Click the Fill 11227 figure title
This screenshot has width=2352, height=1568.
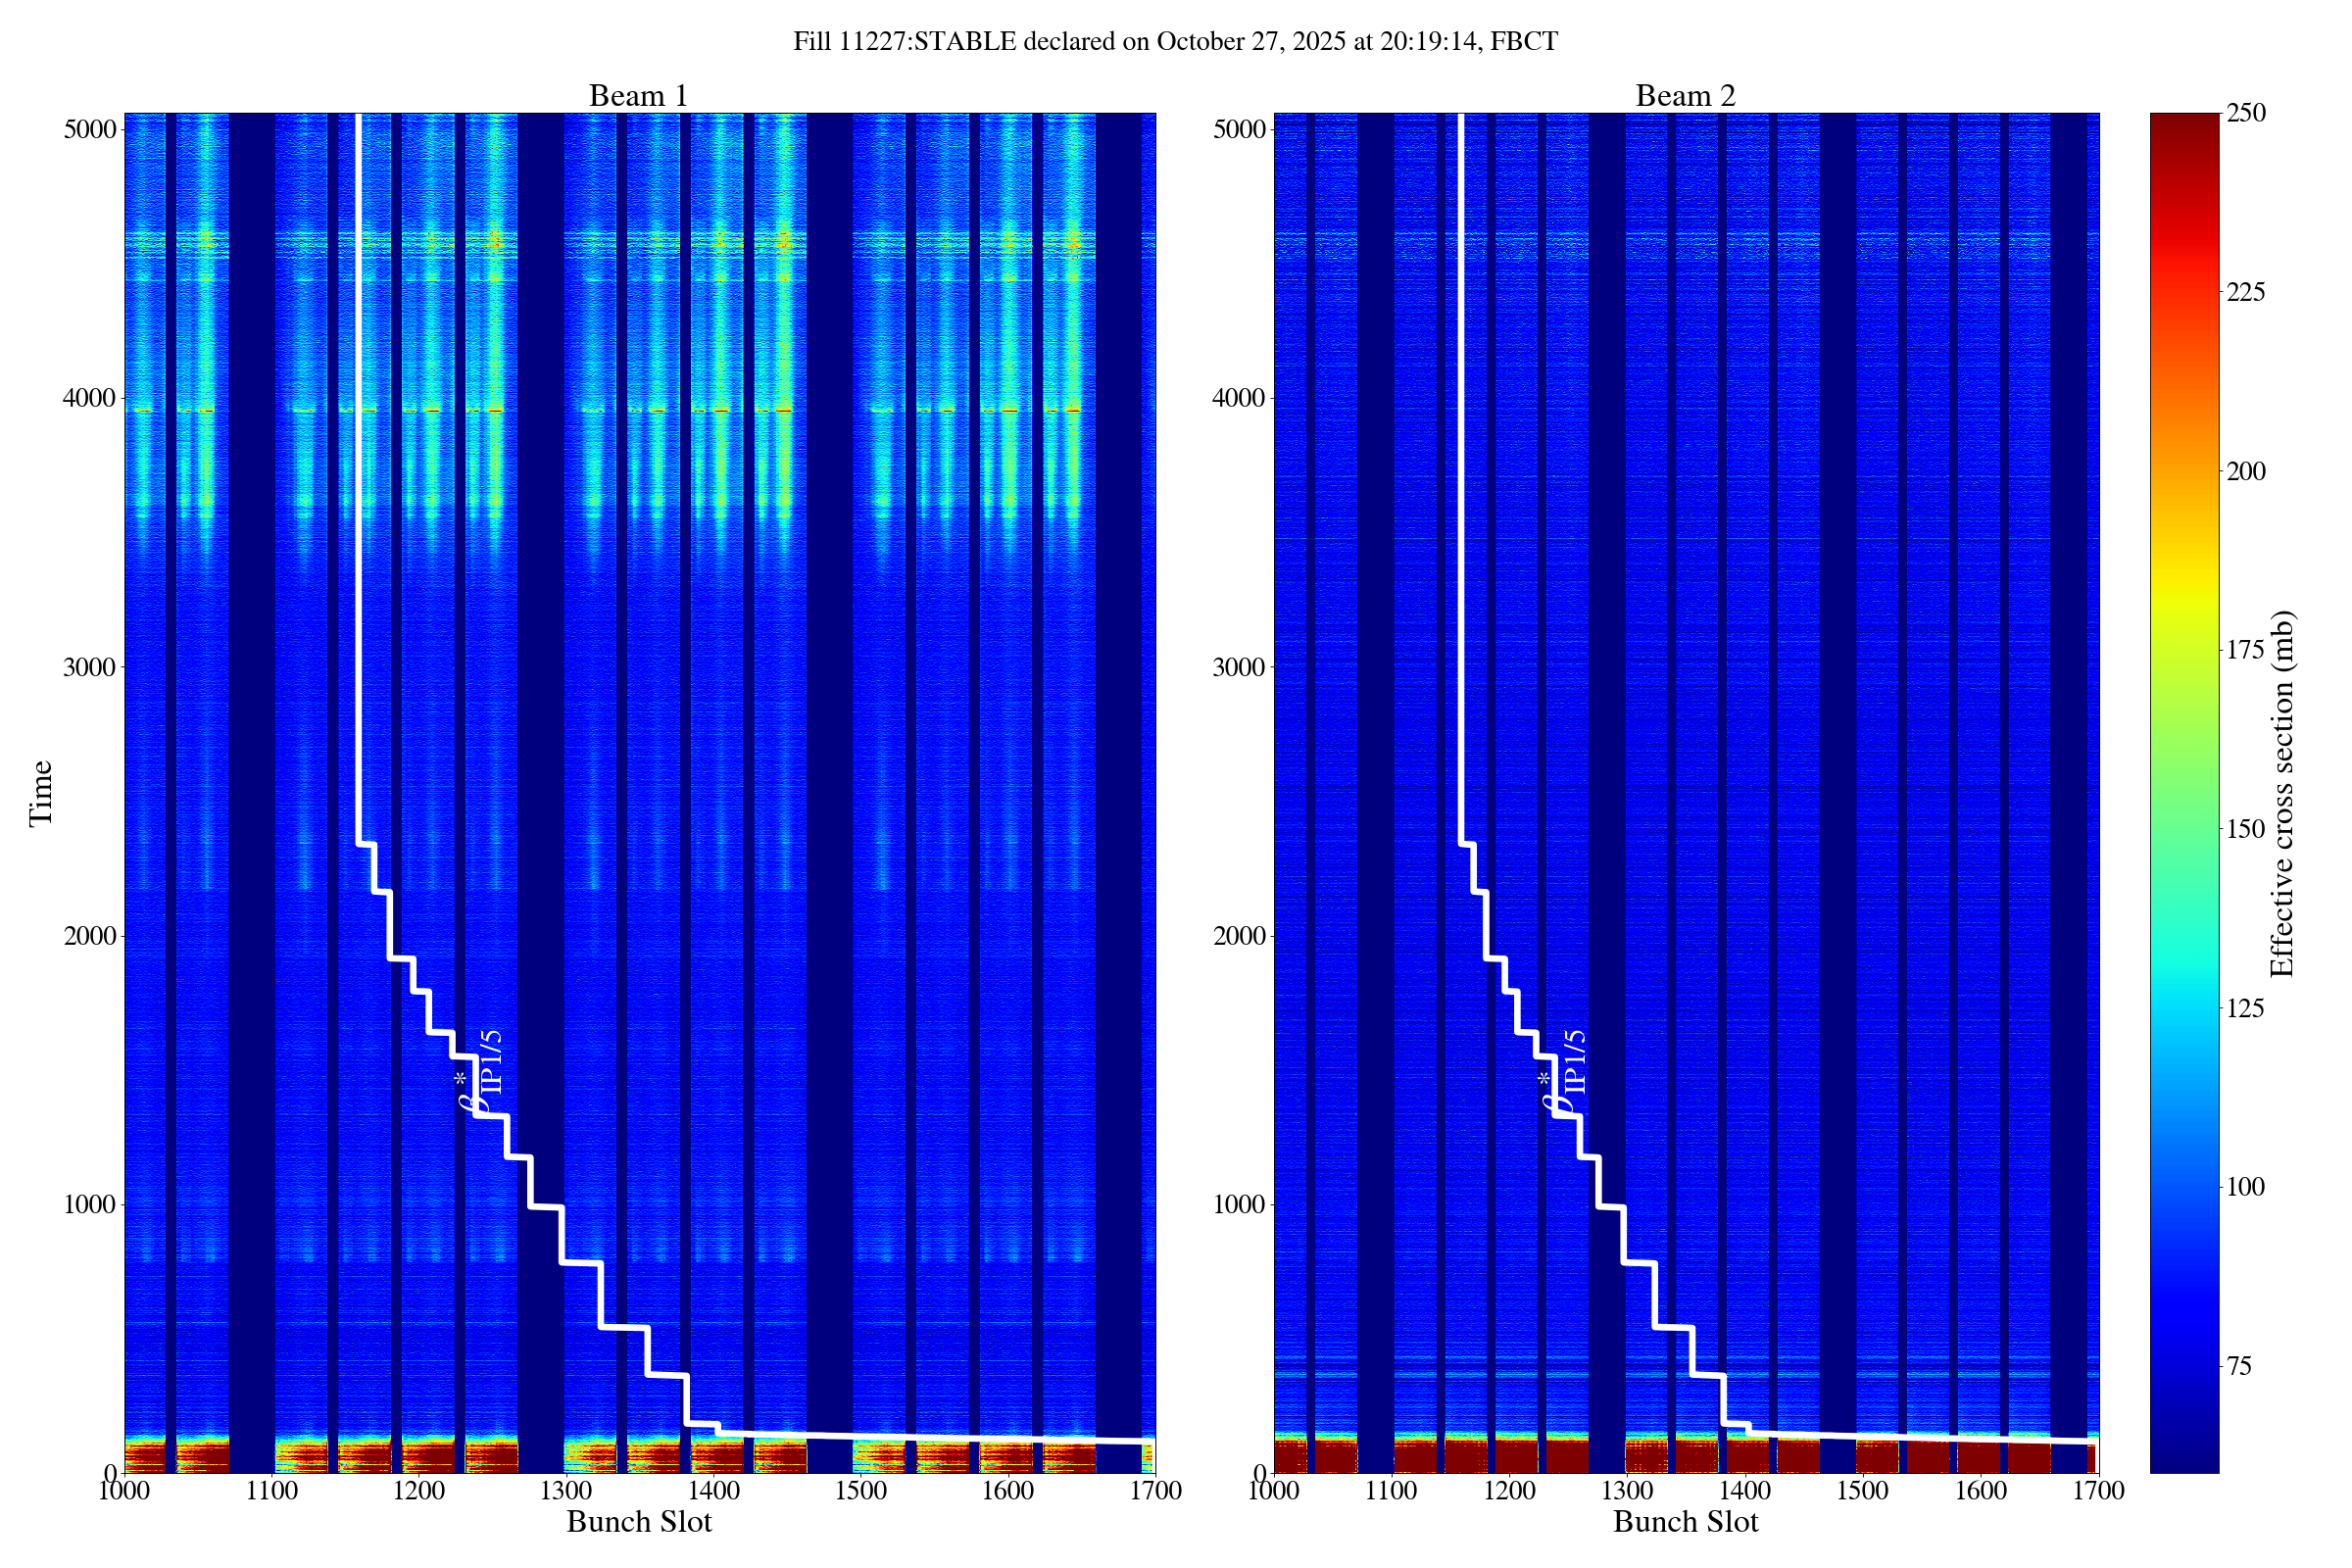click(x=1175, y=41)
